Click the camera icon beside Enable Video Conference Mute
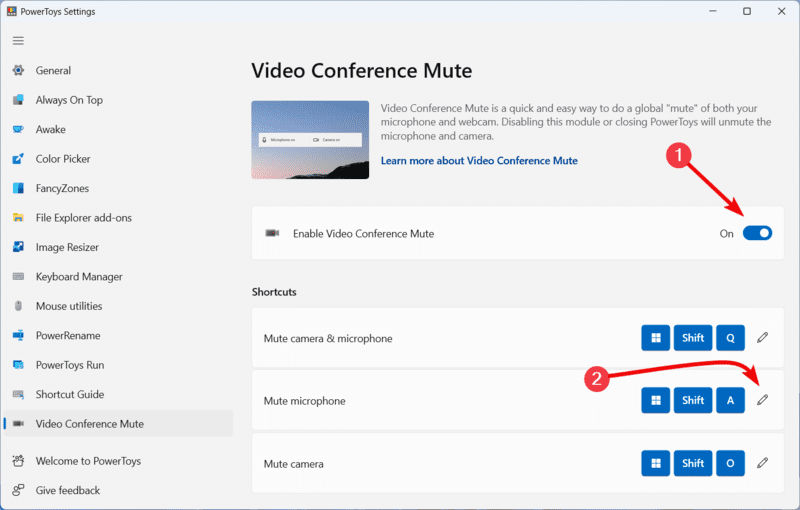The image size is (800, 510). point(272,233)
